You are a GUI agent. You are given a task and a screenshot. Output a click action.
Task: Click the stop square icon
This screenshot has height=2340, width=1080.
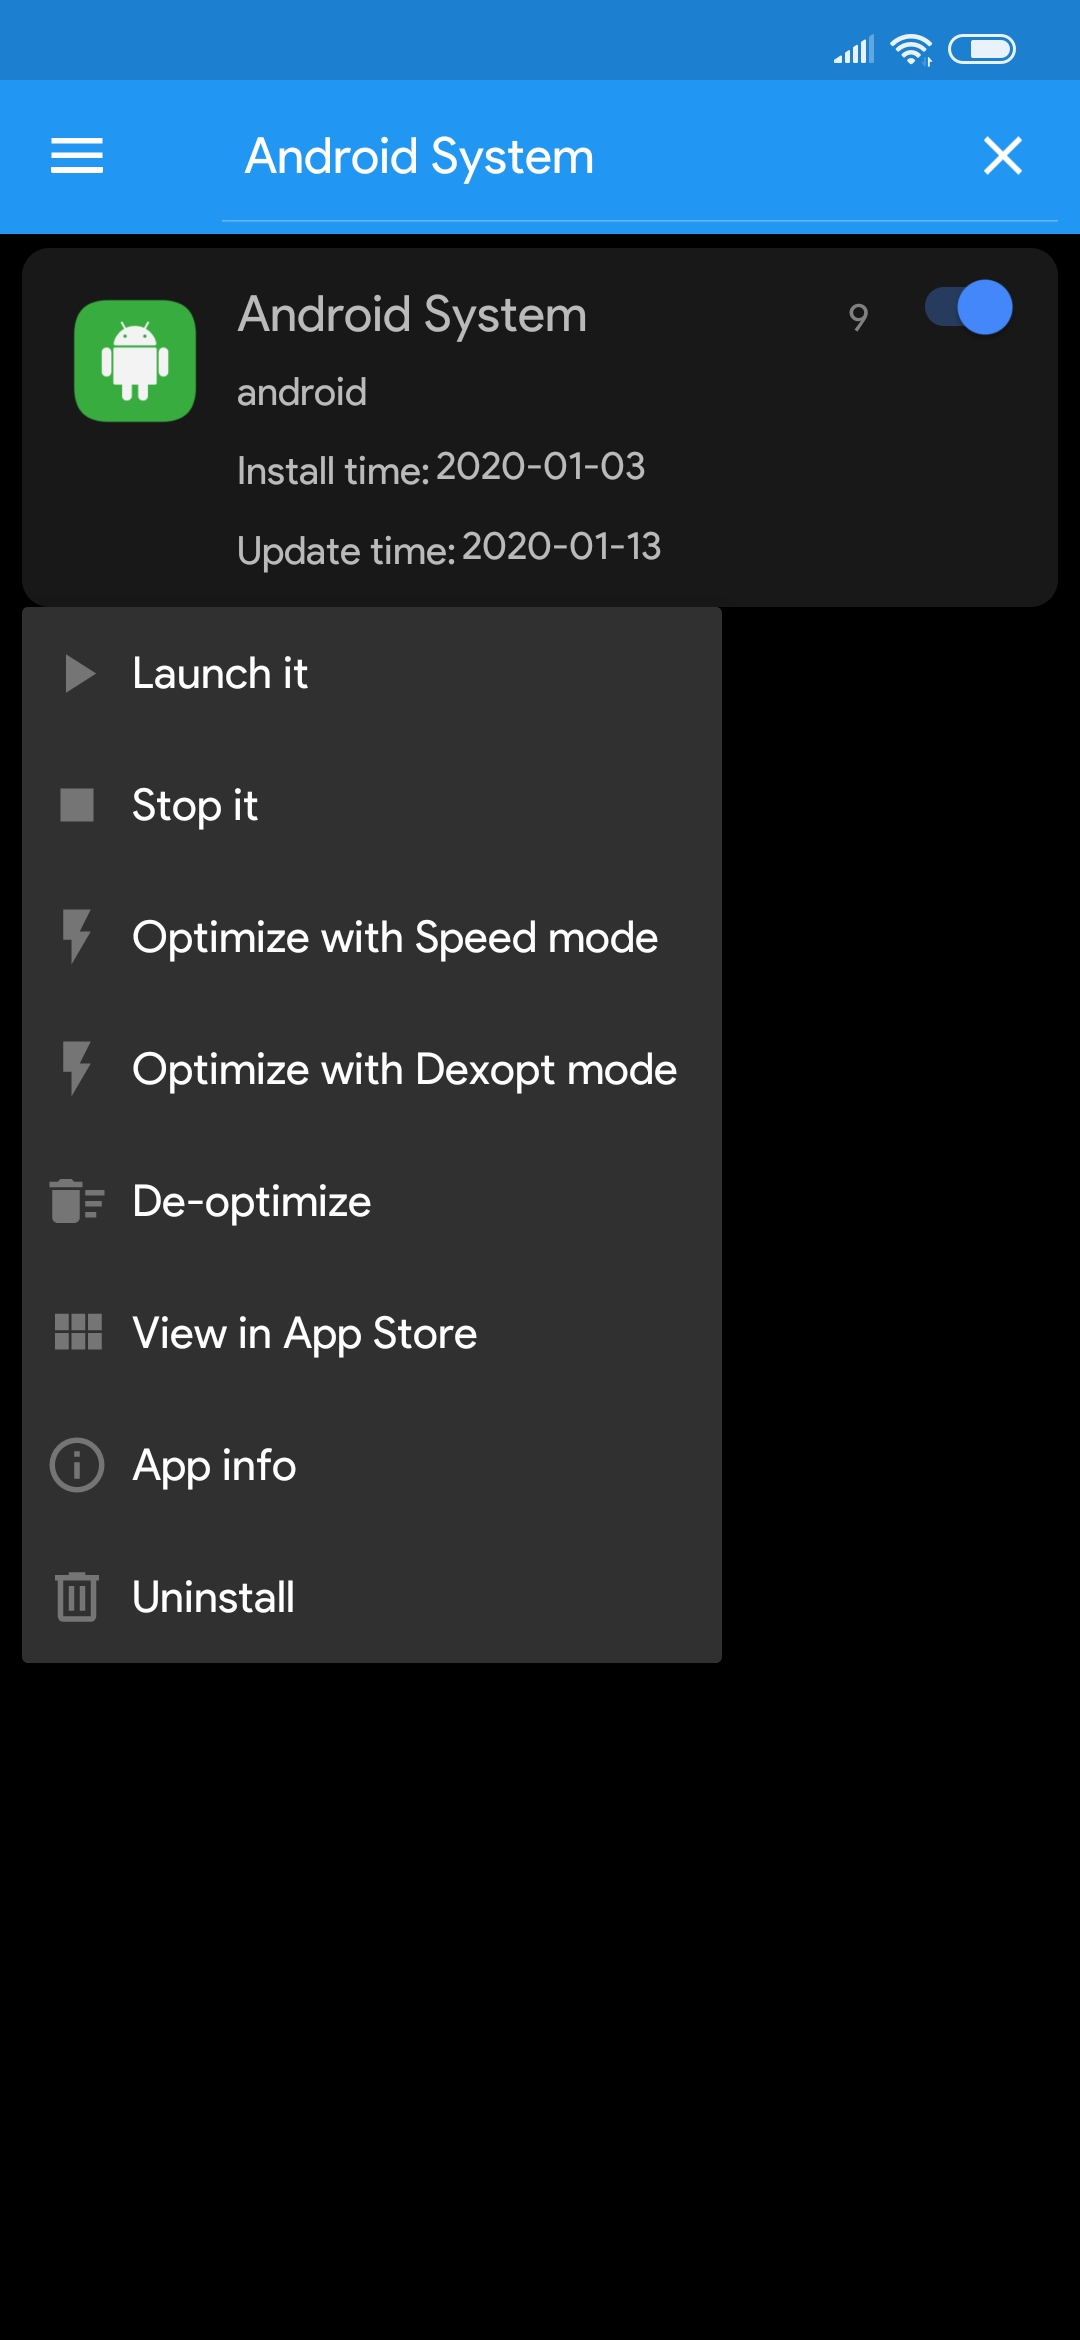77,805
